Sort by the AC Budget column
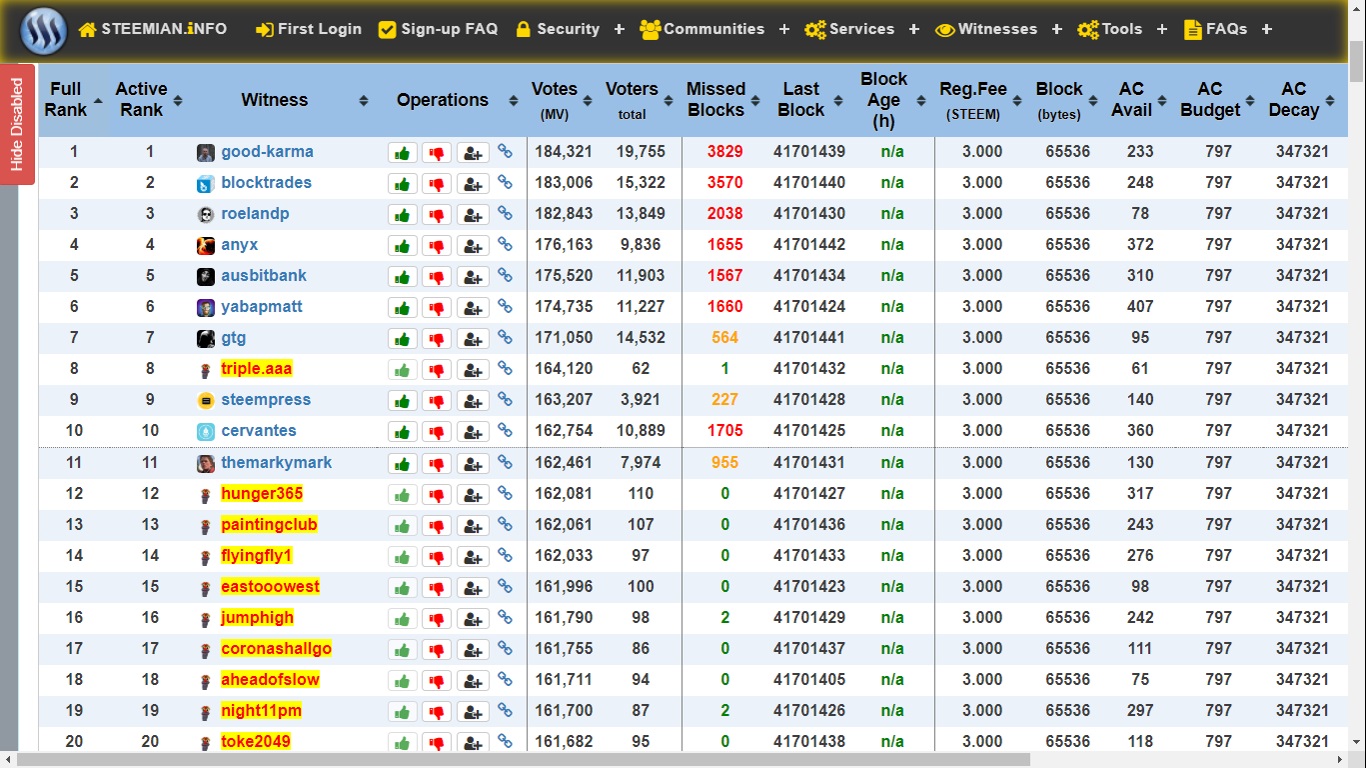The width and height of the screenshot is (1366, 768). 1217,100
